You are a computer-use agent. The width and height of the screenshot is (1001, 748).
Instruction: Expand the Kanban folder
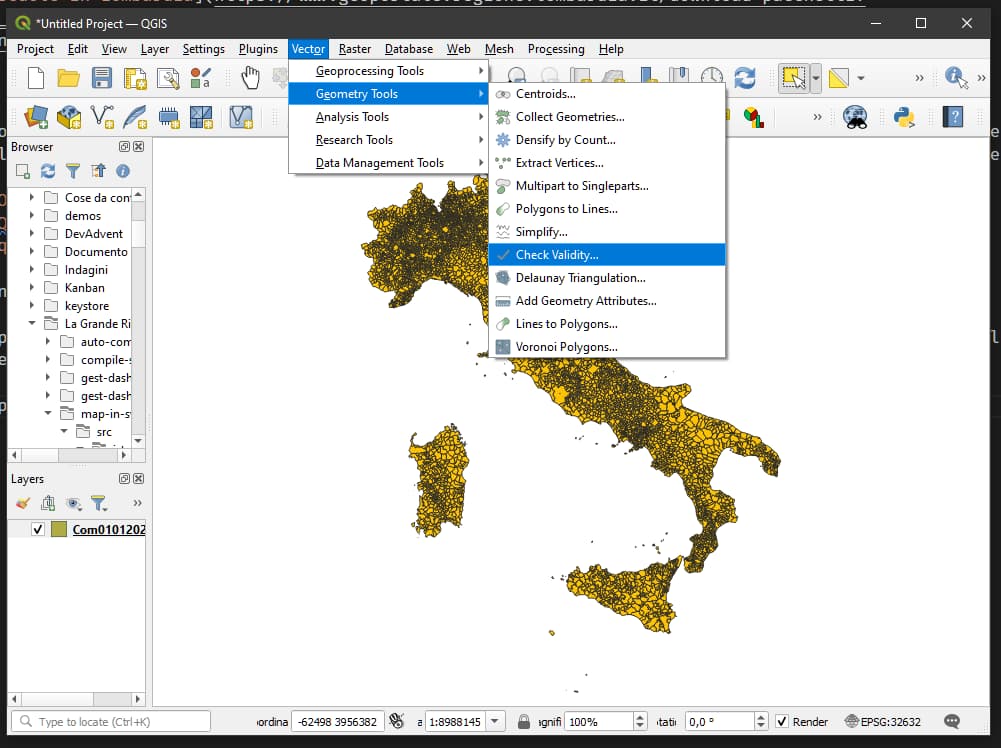point(31,288)
